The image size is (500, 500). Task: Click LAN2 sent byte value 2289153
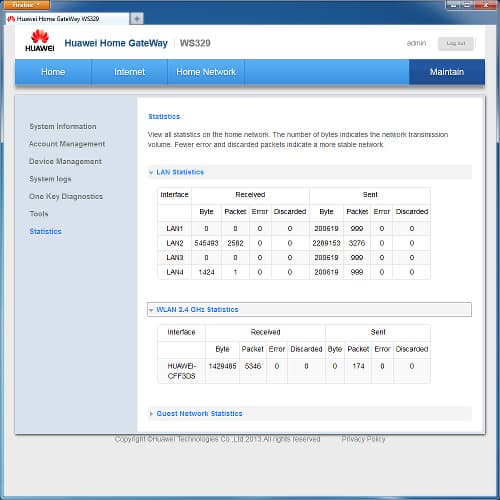pyautogui.click(x=326, y=243)
